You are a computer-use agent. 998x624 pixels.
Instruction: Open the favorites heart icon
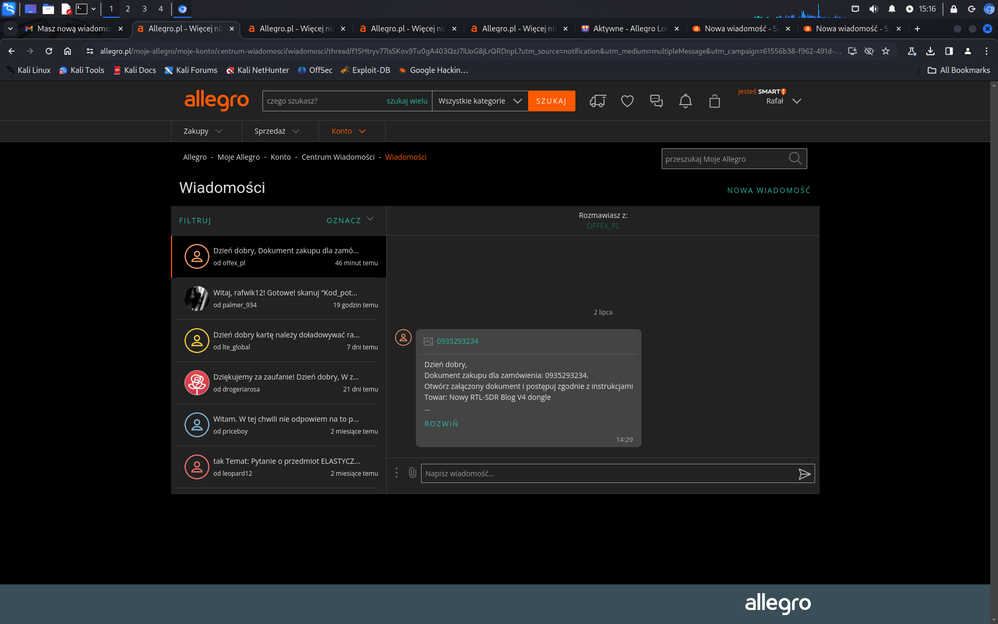(627, 101)
